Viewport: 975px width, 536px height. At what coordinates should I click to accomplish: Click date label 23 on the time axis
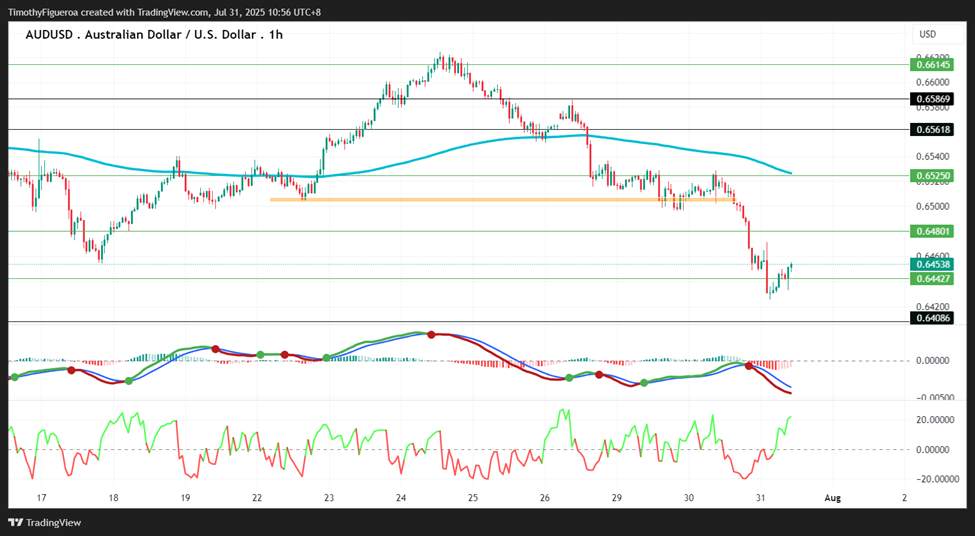(x=329, y=498)
